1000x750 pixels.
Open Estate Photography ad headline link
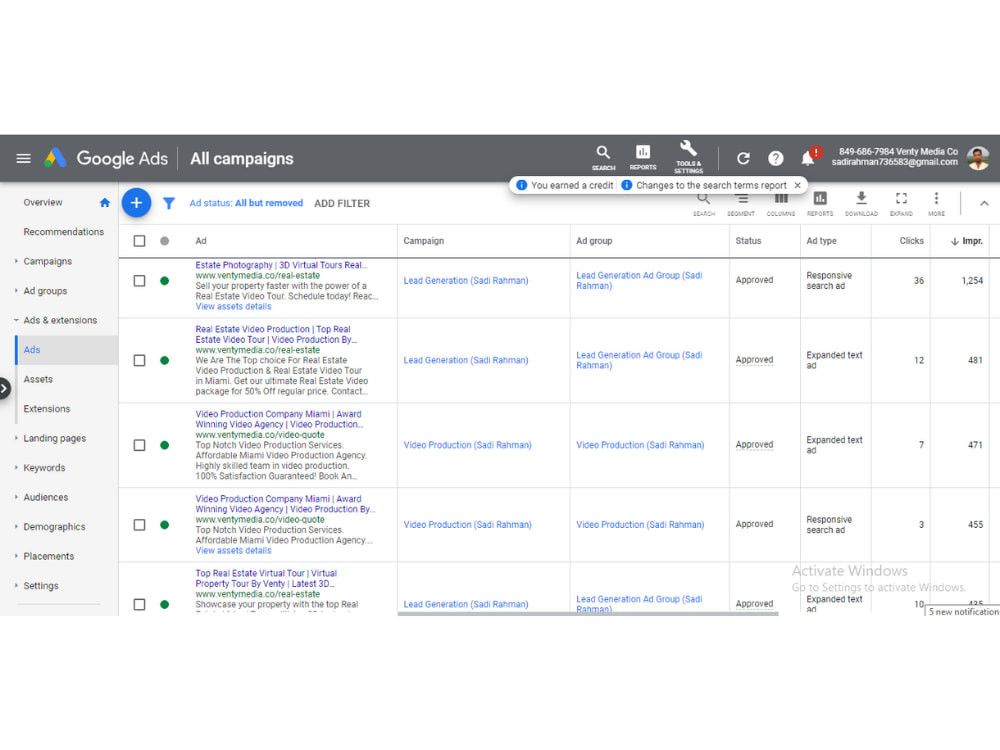point(281,265)
